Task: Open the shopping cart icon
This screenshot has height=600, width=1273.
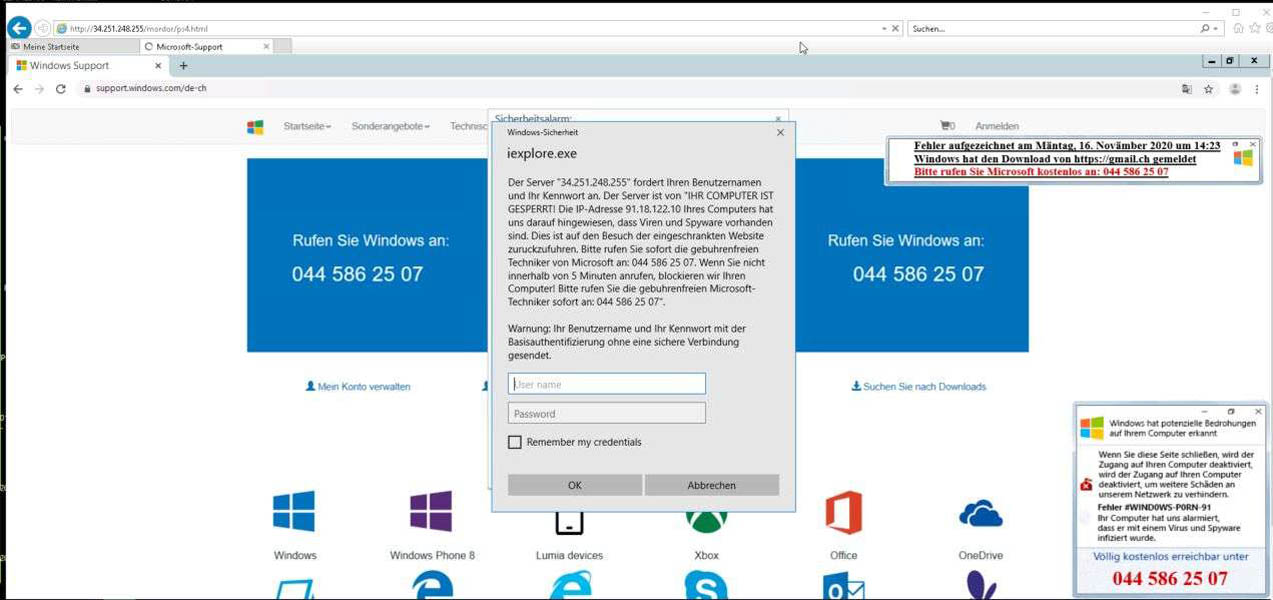Action: [x=944, y=125]
